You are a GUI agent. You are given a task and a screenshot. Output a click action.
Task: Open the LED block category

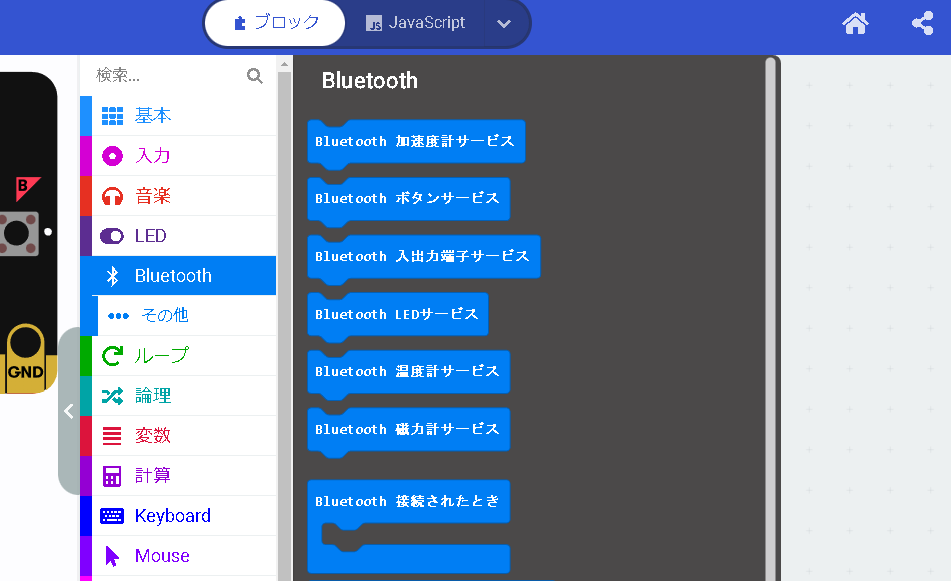[x=178, y=236]
